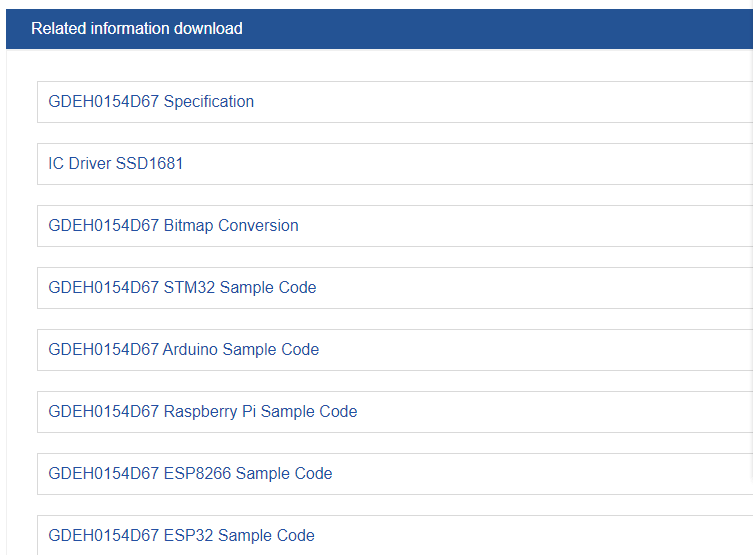Select the Bitmap Conversion row box
Screen dimensions: 753x555
[395, 226]
